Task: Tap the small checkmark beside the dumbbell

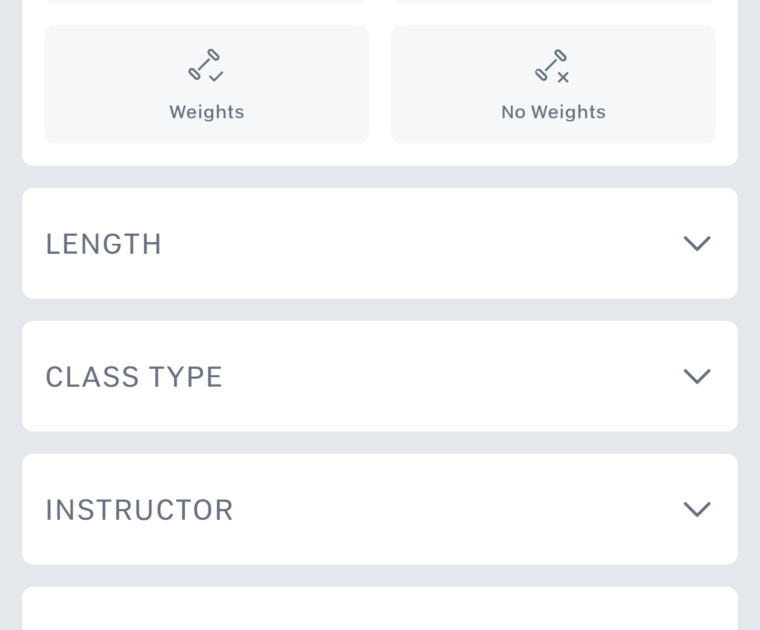Action: point(217,76)
